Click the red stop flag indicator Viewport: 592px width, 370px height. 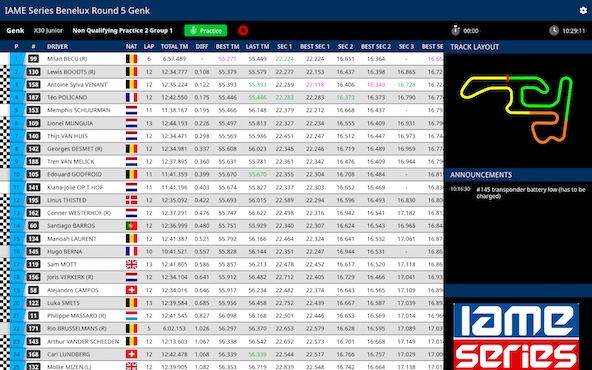243,31
